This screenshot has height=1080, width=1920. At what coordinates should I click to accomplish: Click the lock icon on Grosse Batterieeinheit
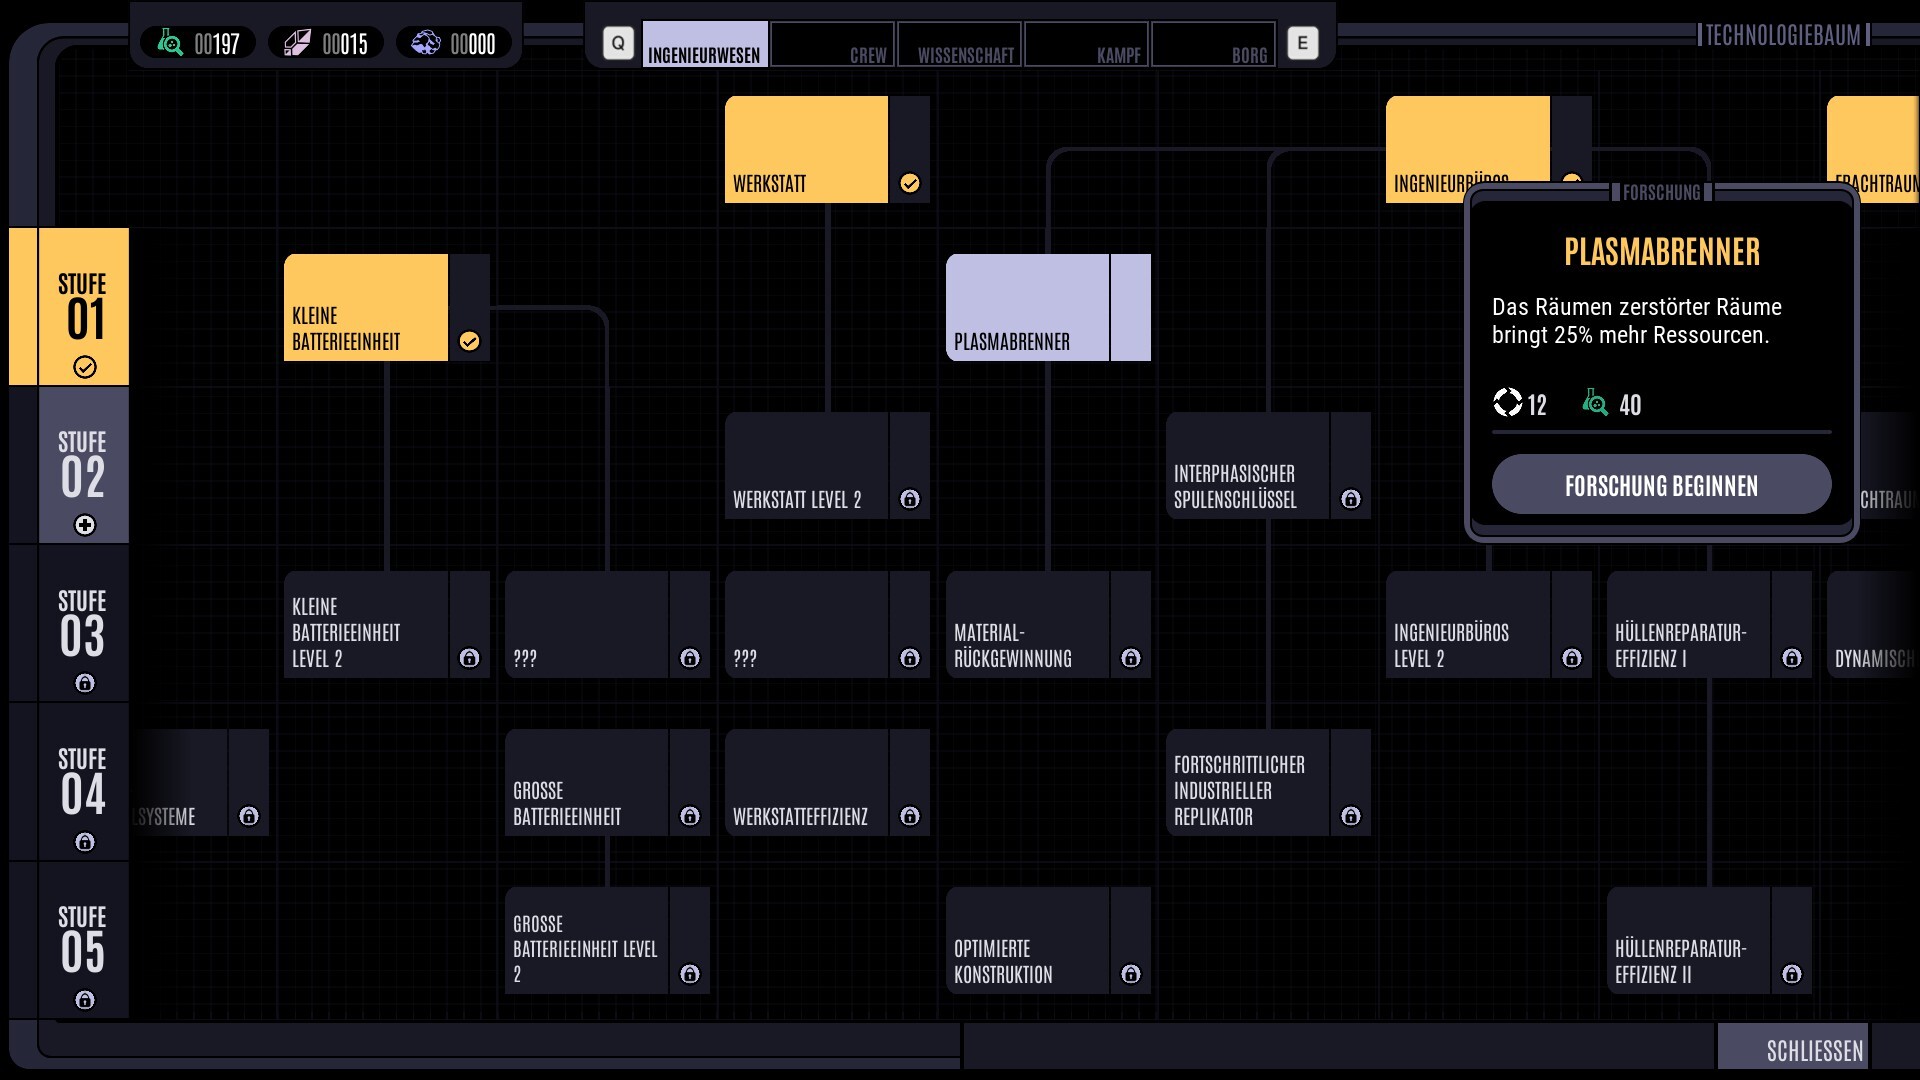(x=690, y=816)
